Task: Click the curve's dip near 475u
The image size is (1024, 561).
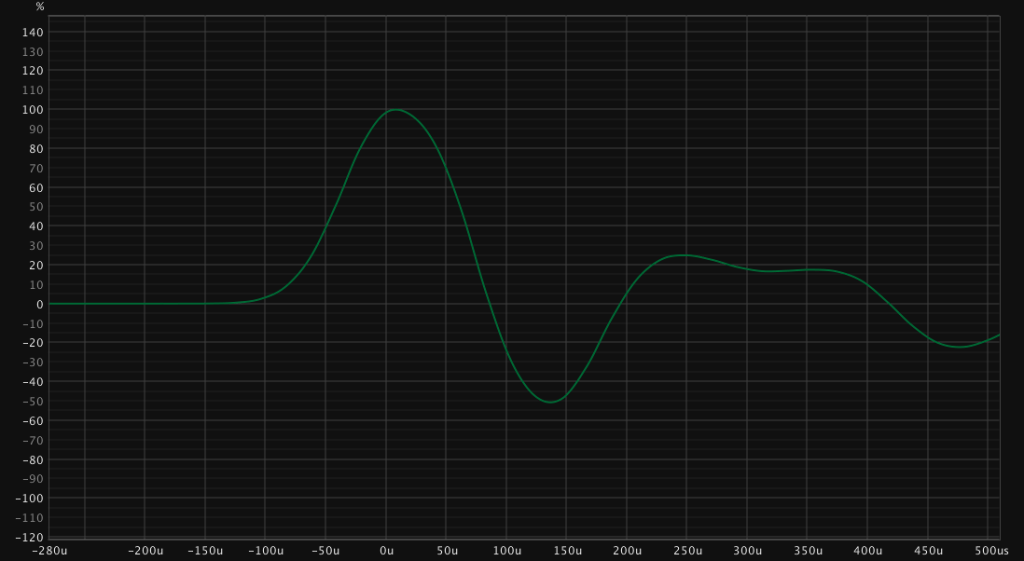Action: pyautogui.click(x=960, y=347)
